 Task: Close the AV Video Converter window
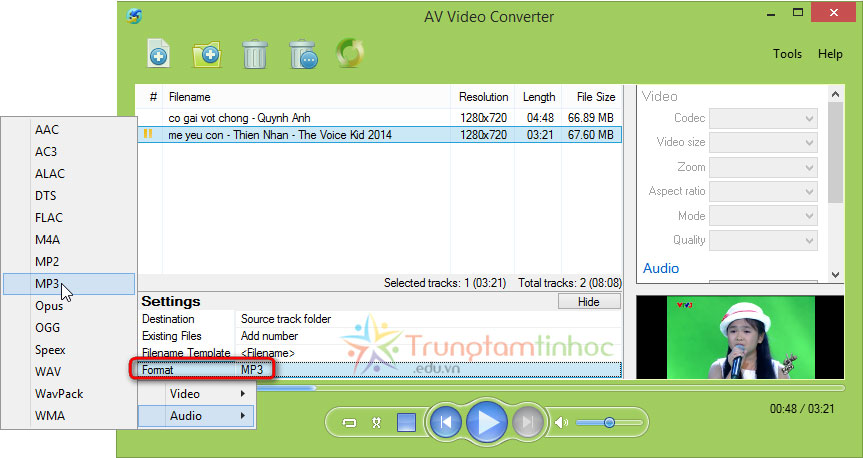click(834, 13)
